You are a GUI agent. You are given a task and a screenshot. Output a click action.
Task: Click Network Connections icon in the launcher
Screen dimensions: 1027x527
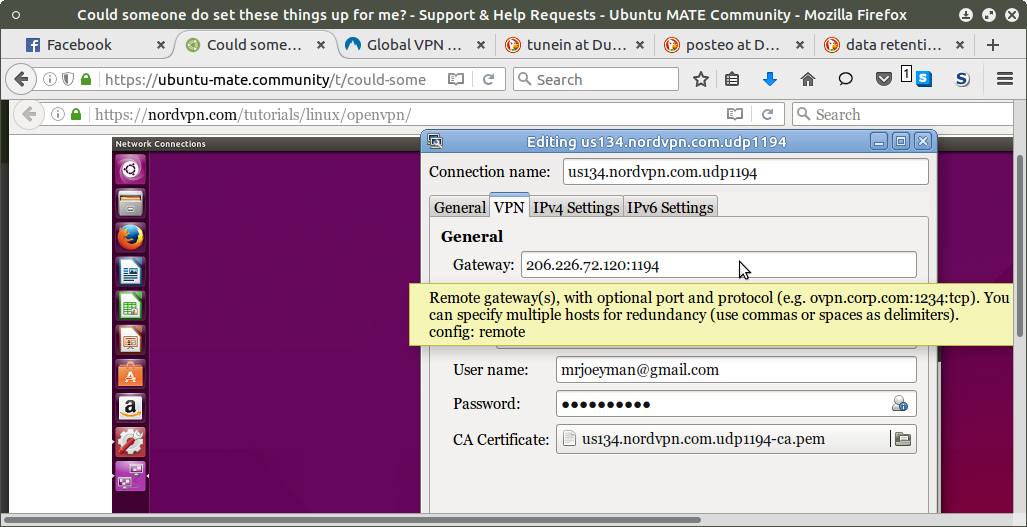[x=130, y=476]
